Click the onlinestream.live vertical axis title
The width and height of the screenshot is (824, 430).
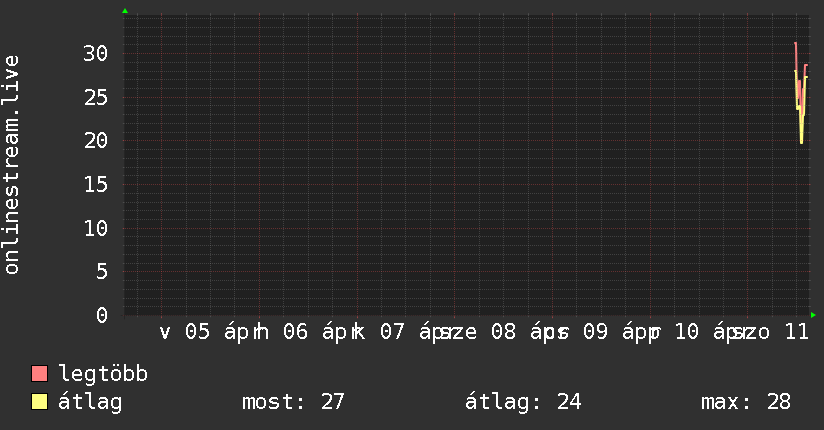(12, 165)
